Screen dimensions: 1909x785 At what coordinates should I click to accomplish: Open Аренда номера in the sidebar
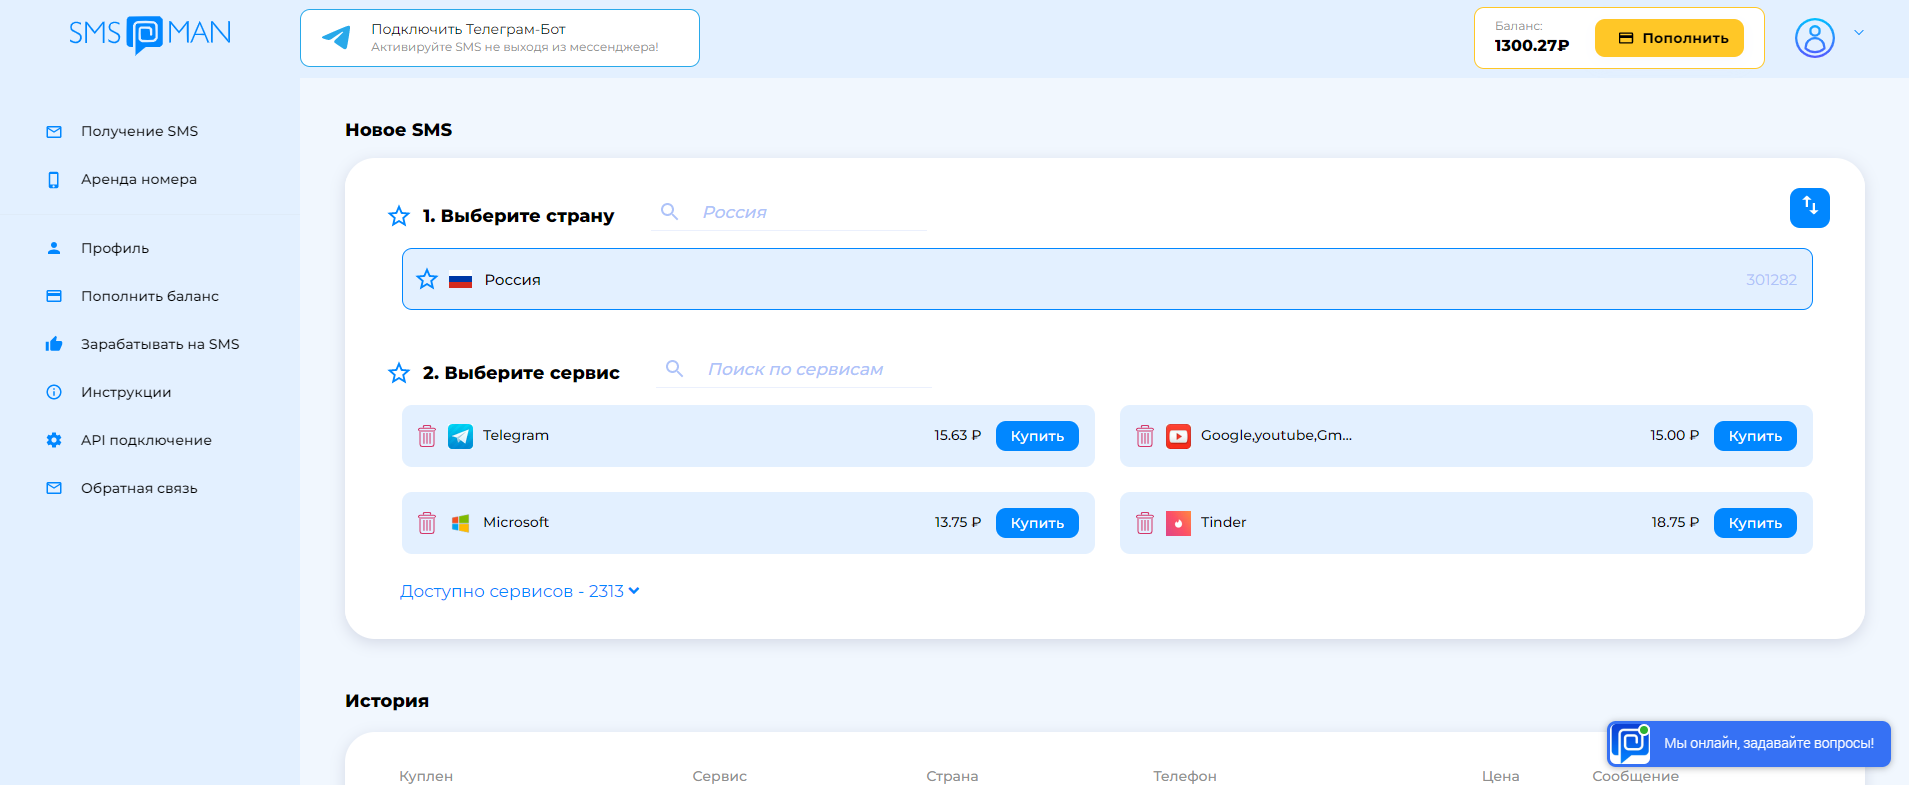[139, 179]
